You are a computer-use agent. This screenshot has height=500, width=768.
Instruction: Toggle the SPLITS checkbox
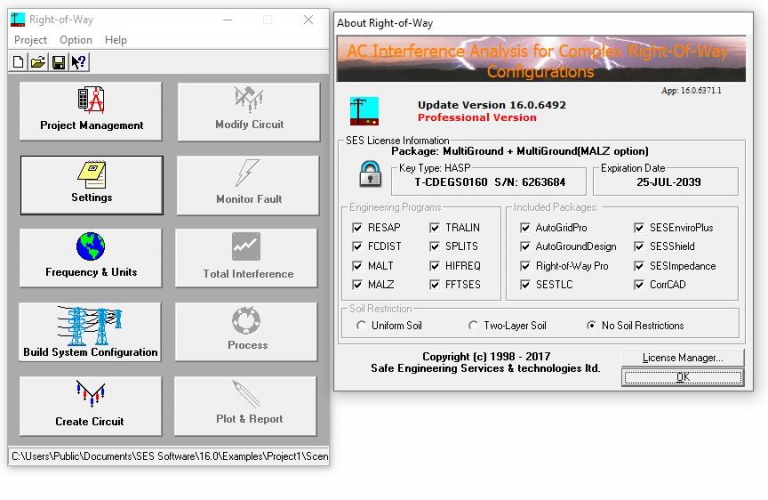[434, 246]
